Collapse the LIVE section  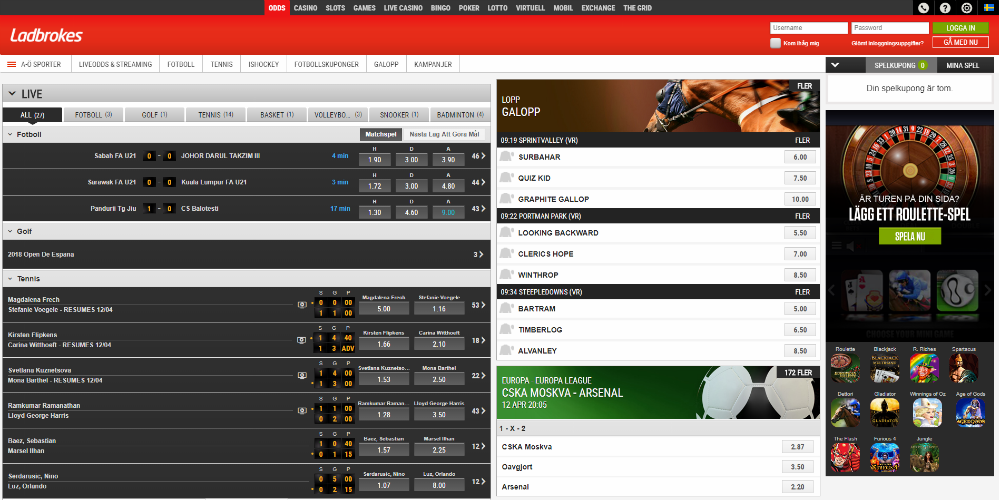pyautogui.click(x=12, y=94)
